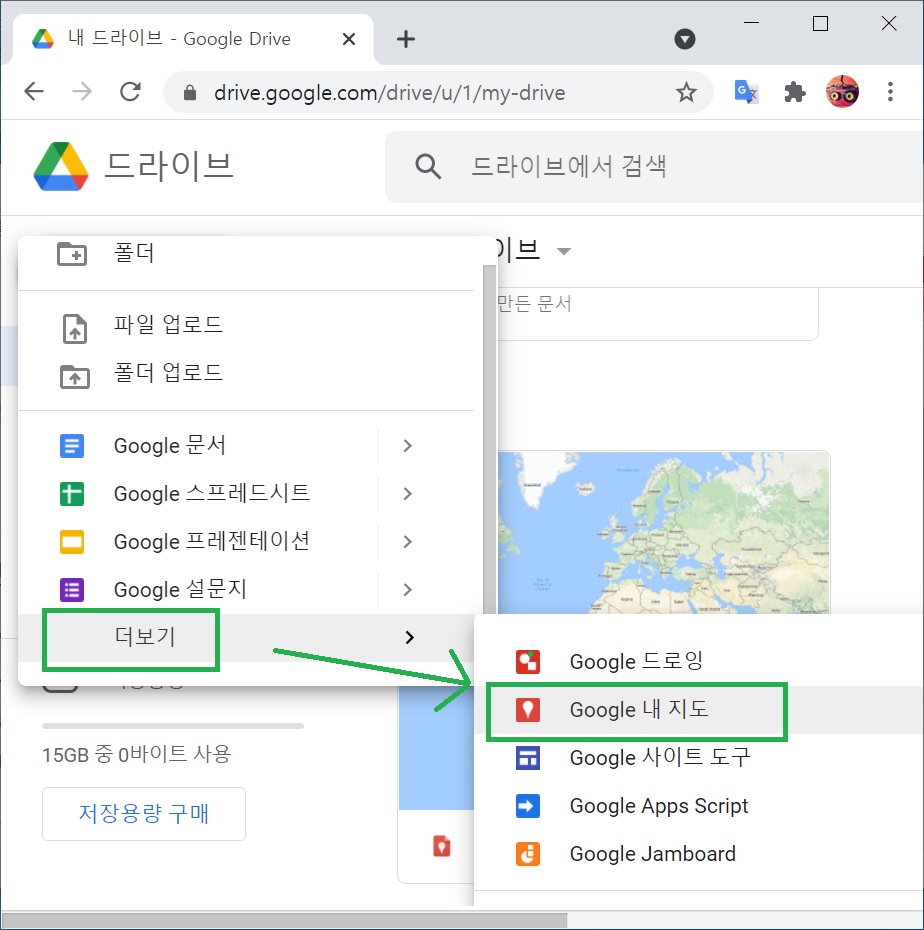The width and height of the screenshot is (924, 930).
Task: Click the search magnifier icon
Action: [428, 167]
